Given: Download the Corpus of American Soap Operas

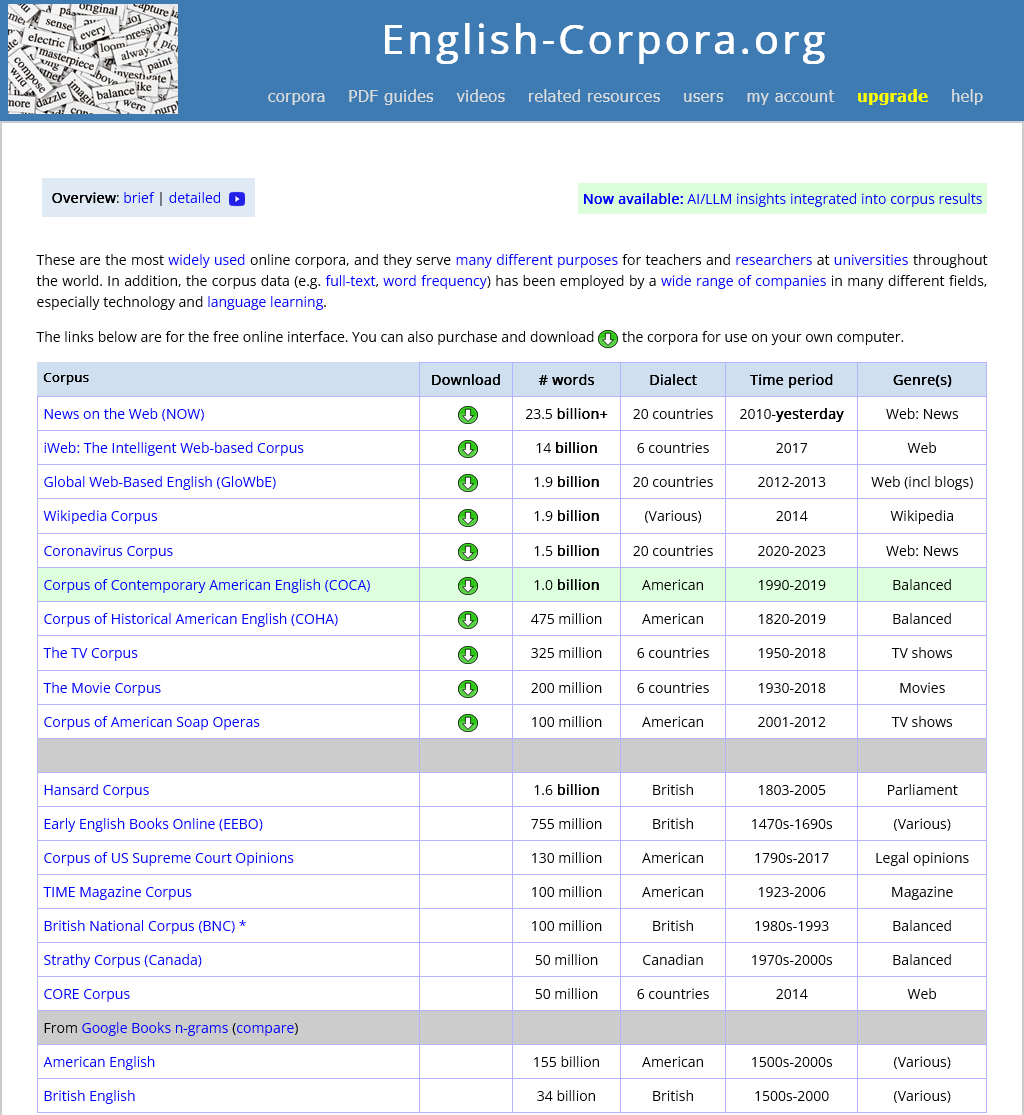Looking at the screenshot, I should [467, 721].
